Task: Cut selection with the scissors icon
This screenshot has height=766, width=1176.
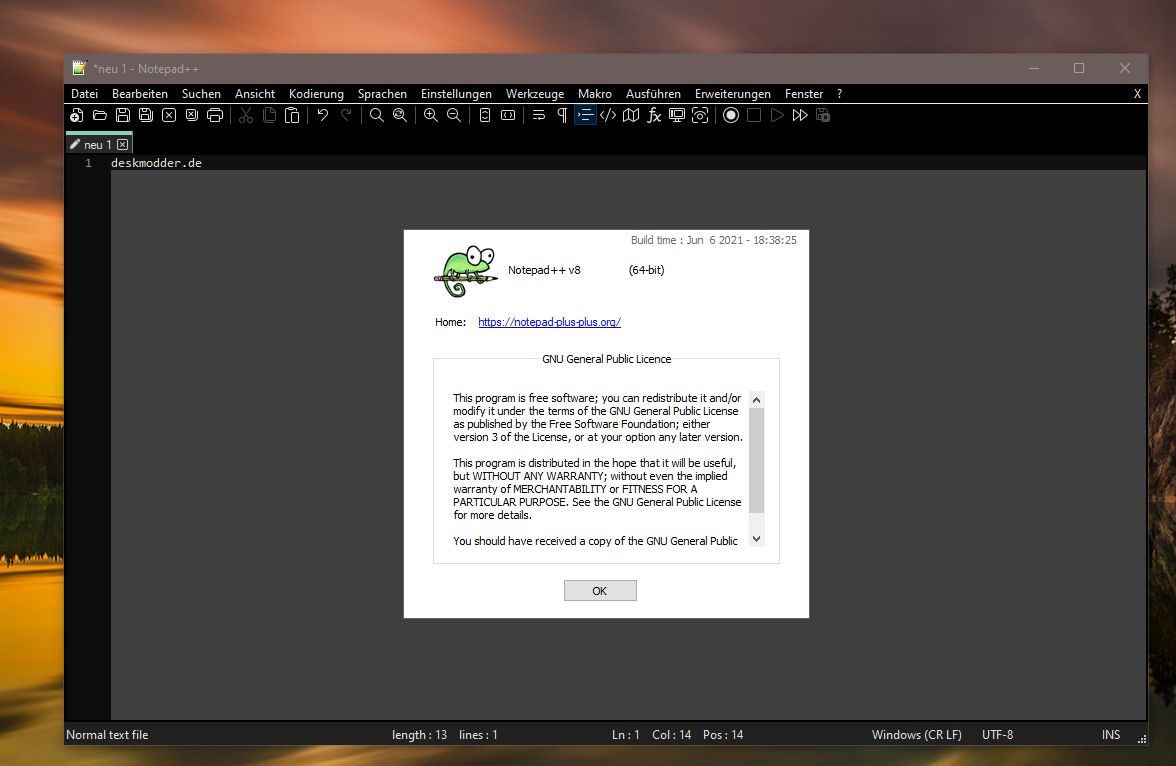Action: coord(246,115)
